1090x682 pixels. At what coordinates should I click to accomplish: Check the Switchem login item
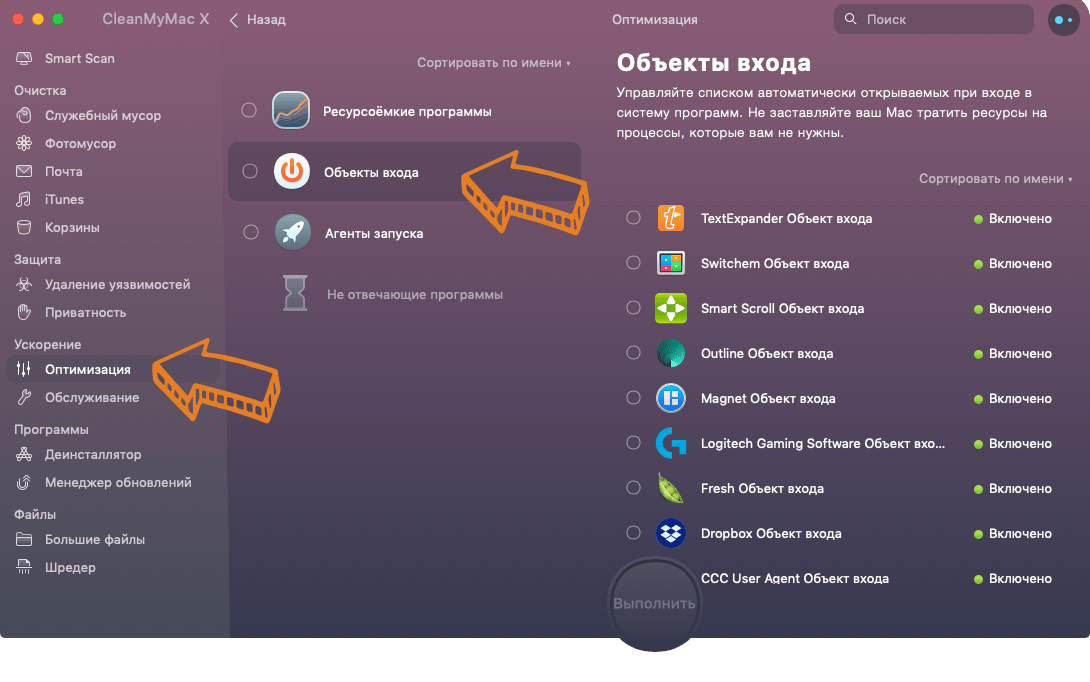633,263
